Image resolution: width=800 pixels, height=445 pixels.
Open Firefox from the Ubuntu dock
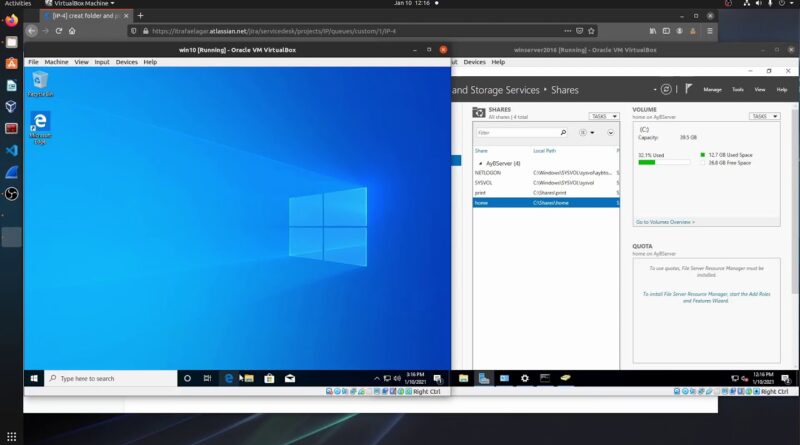(x=11, y=20)
